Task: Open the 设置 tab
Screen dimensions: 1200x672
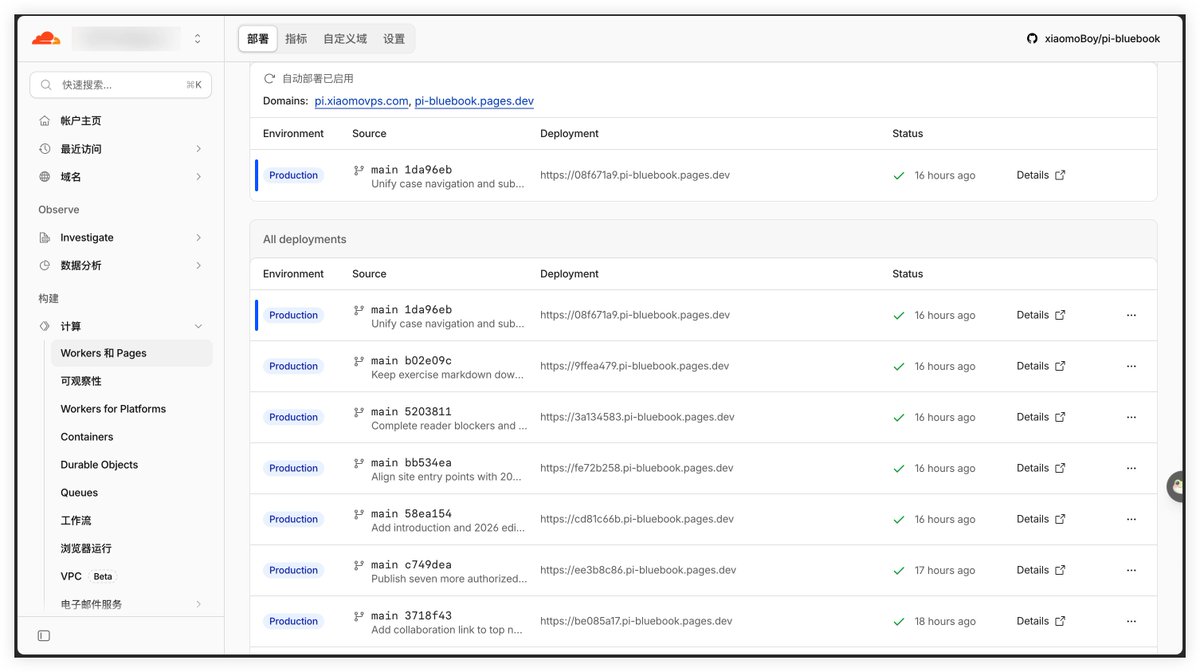Action: click(394, 39)
